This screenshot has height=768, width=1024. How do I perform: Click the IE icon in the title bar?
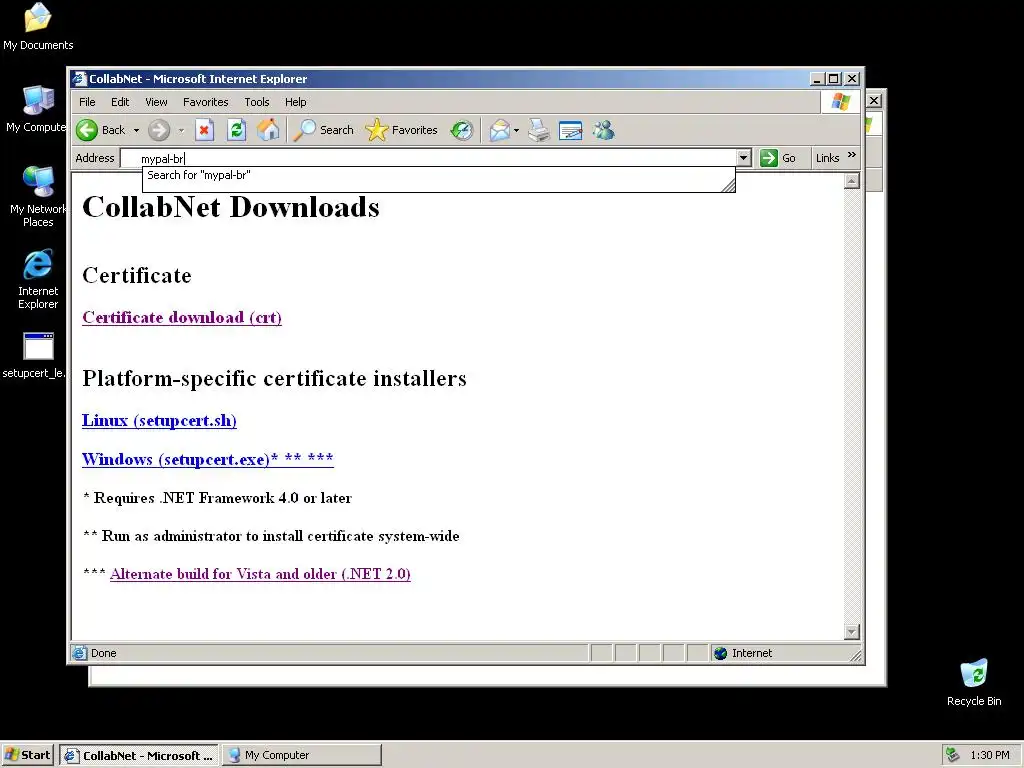pos(80,79)
